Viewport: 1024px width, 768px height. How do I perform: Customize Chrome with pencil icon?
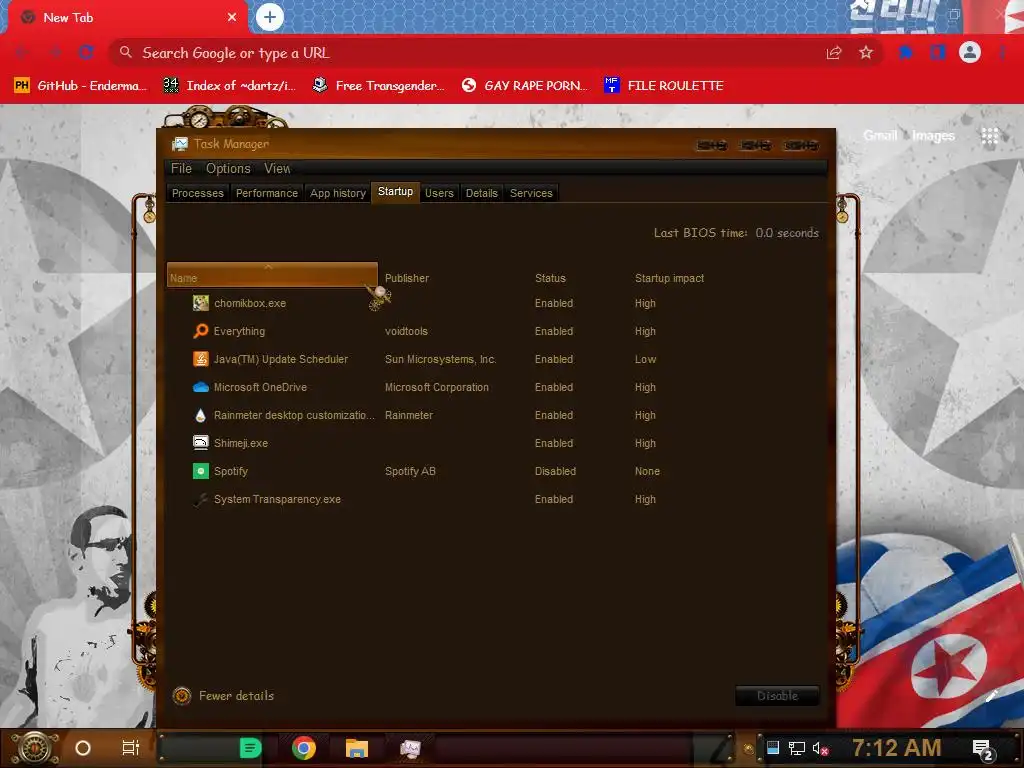click(x=991, y=696)
